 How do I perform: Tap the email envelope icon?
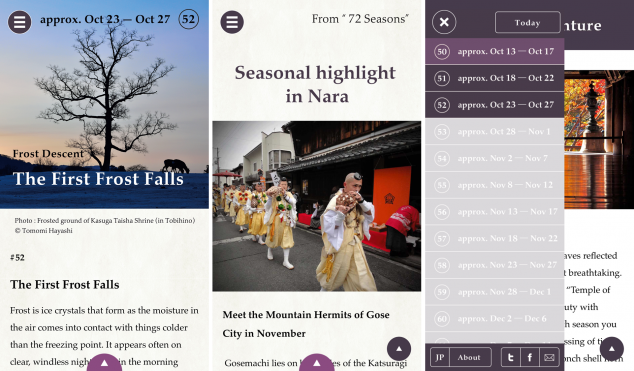point(549,357)
